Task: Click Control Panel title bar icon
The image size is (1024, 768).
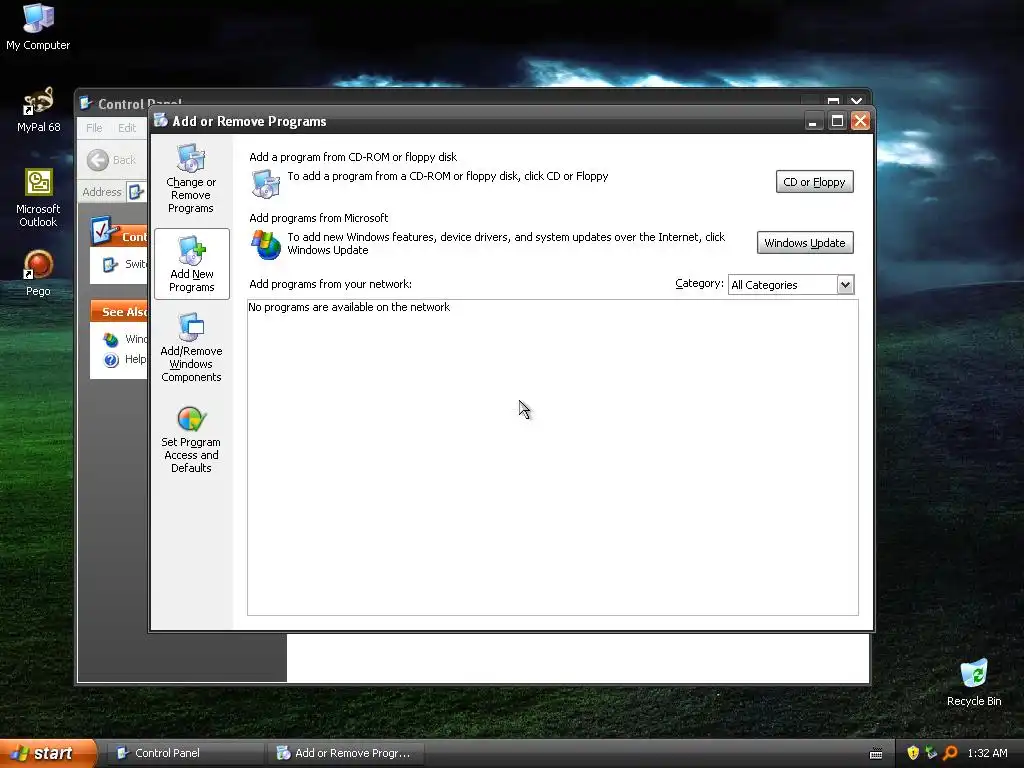Action: click(86, 103)
